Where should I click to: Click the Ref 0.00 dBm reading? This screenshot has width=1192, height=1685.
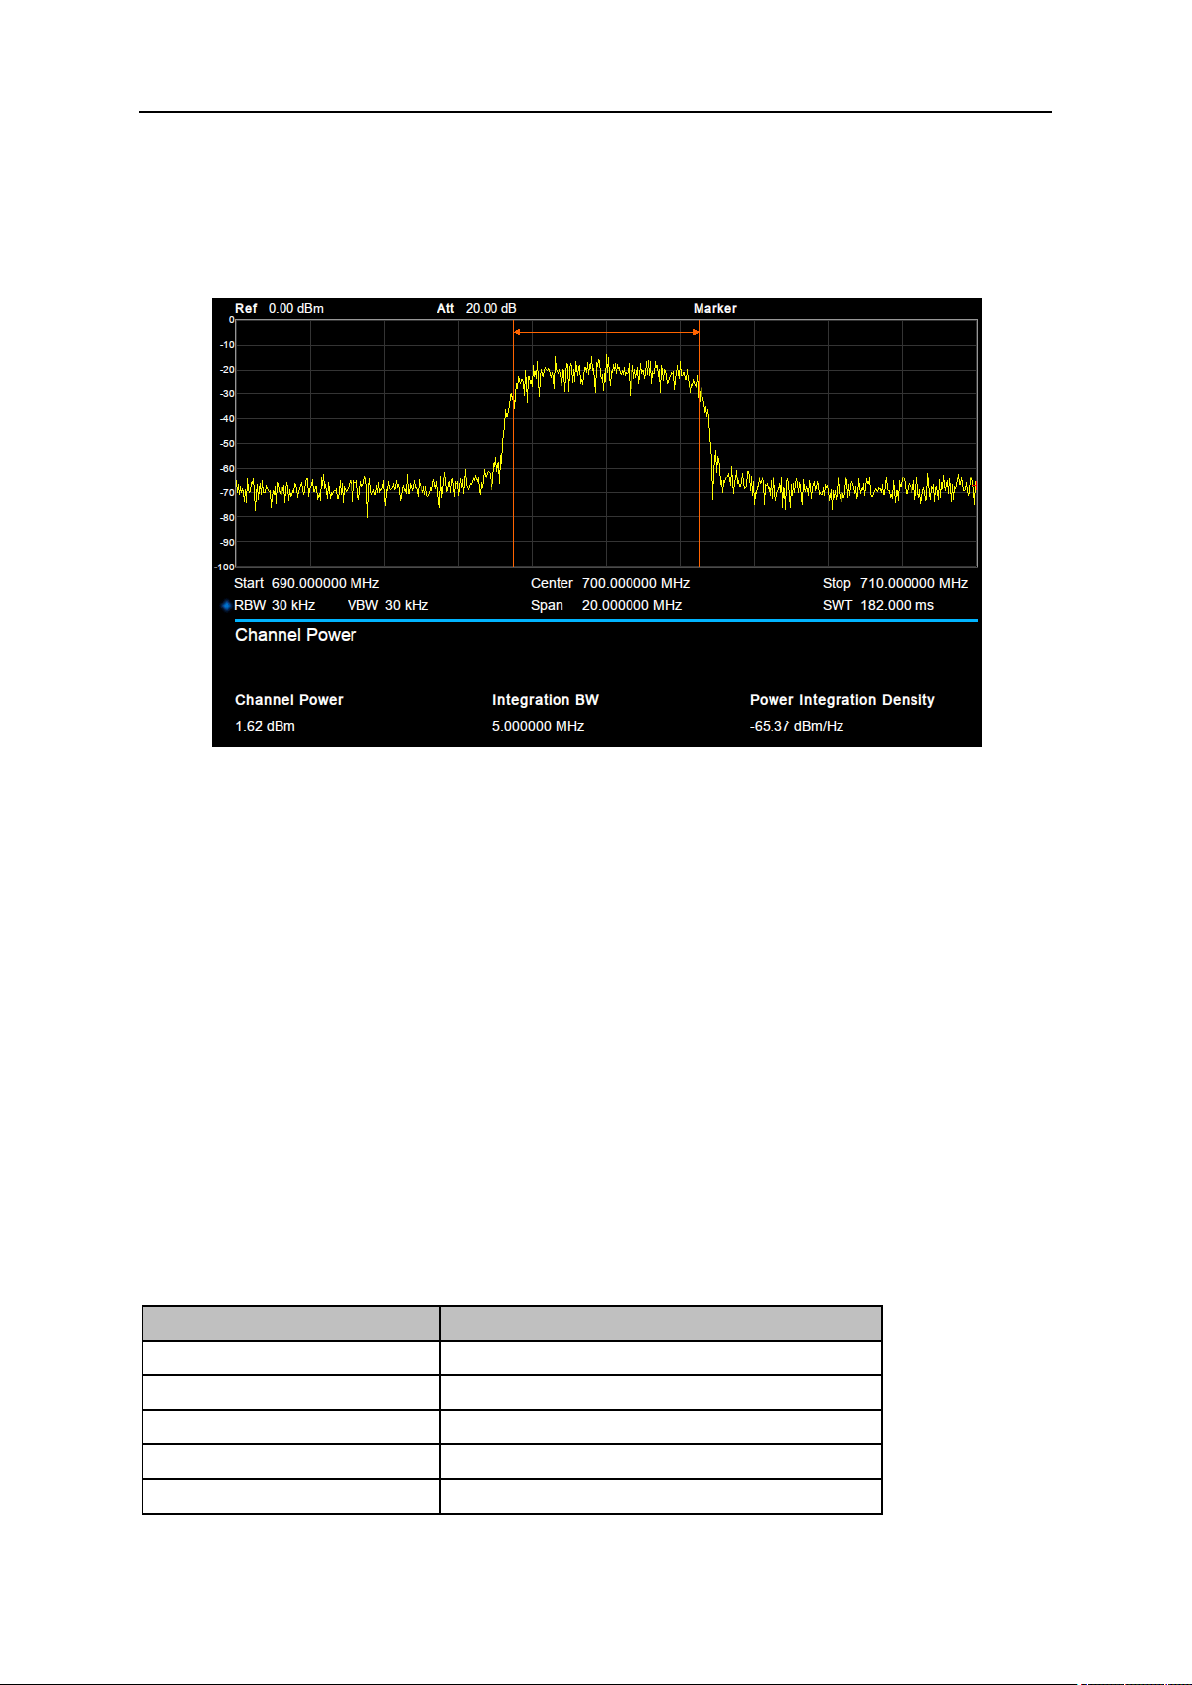[x=280, y=308]
